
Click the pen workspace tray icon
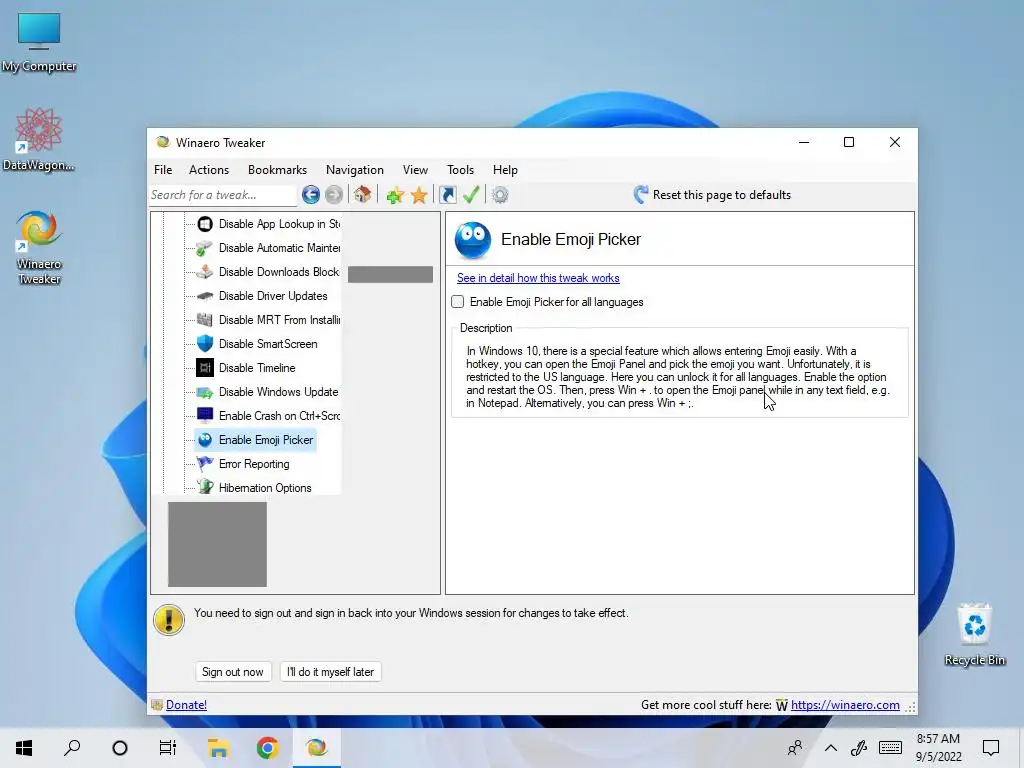(x=859, y=748)
